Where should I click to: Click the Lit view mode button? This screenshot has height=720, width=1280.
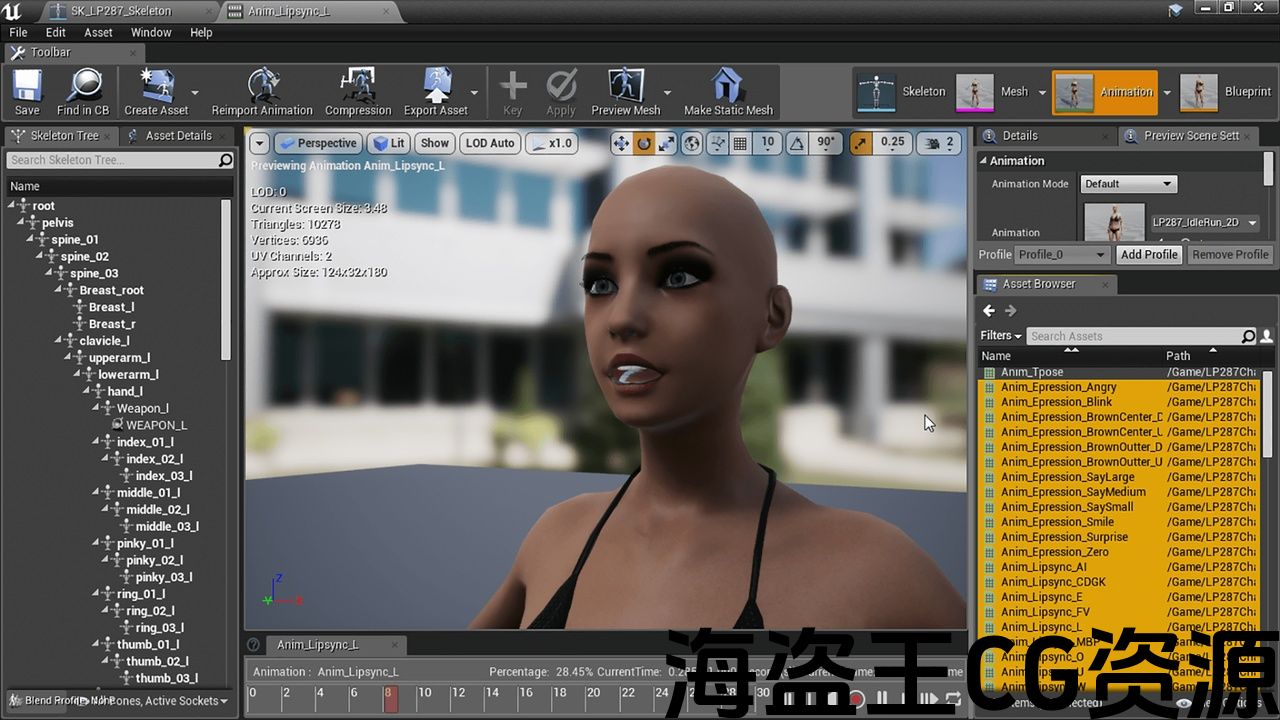coord(388,143)
